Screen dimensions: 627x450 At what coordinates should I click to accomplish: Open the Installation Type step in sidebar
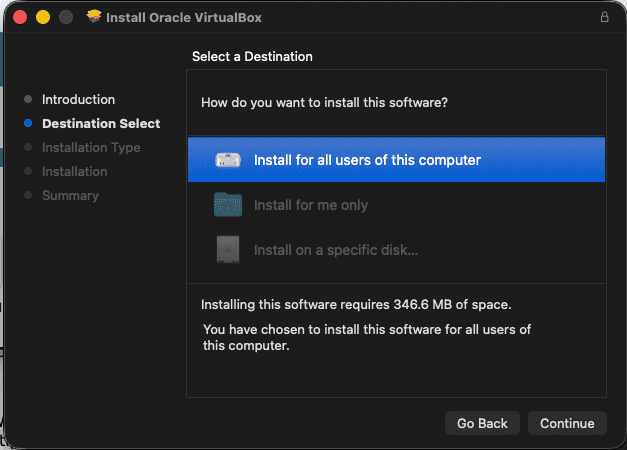tap(91, 148)
